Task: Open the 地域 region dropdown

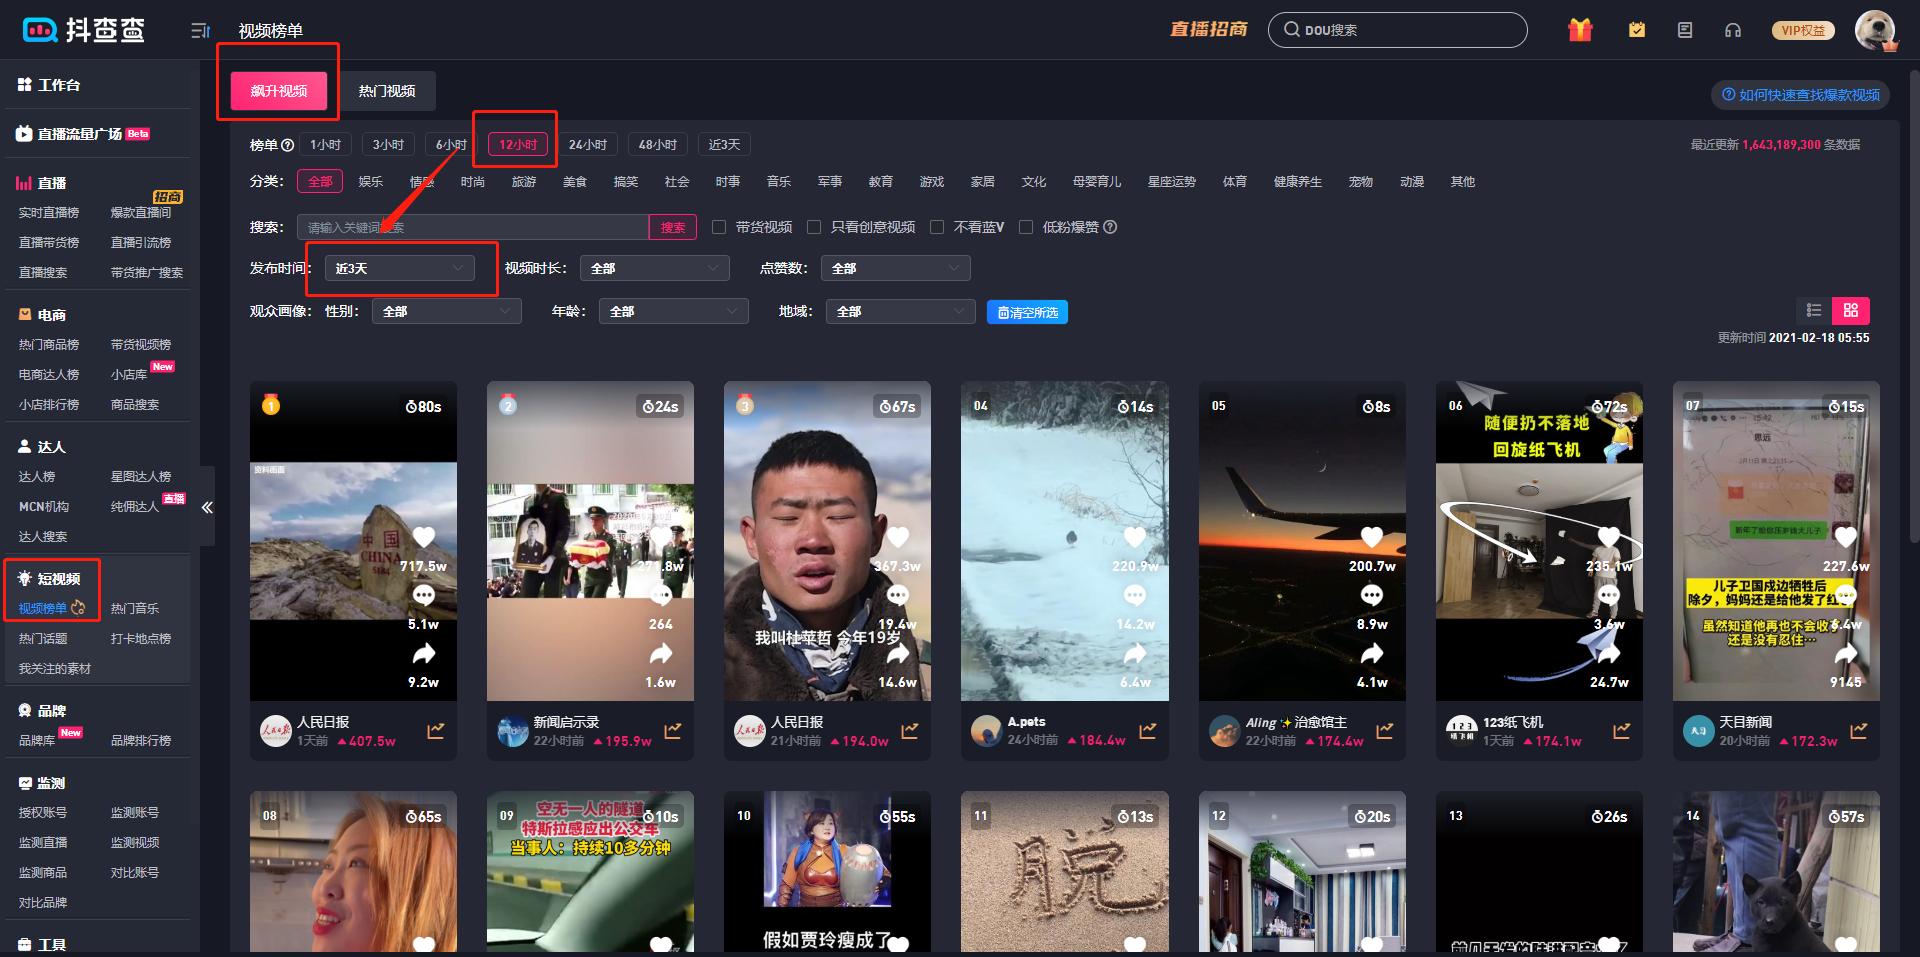Action: click(901, 311)
